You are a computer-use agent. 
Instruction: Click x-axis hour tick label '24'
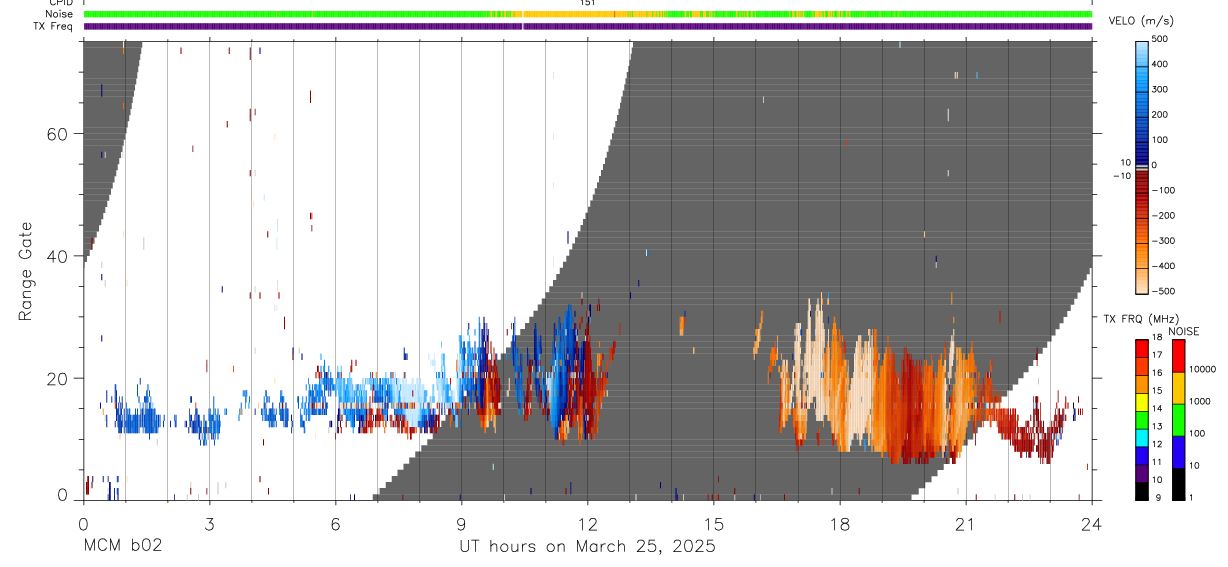[1091, 523]
